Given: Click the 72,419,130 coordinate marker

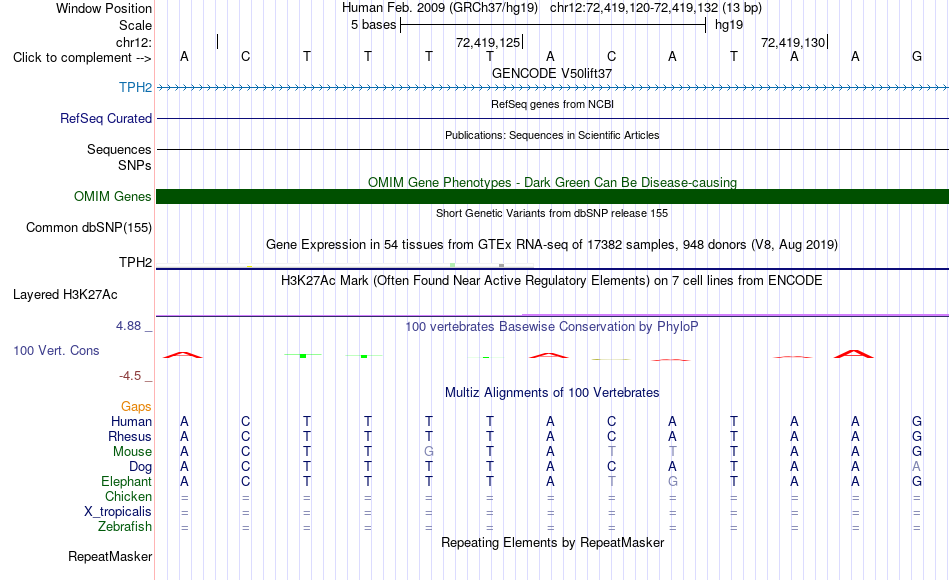Looking at the screenshot, I should [793, 42].
